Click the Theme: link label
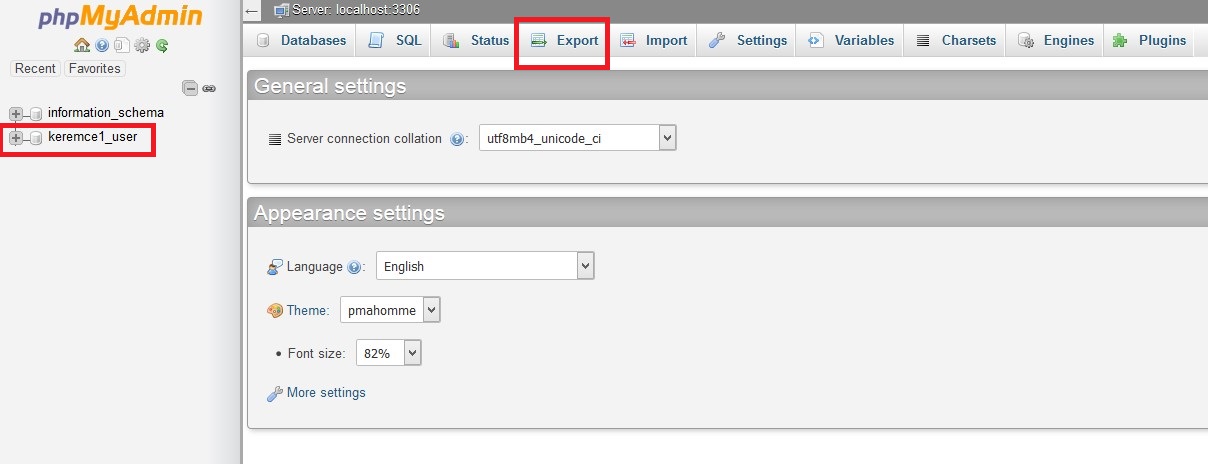Viewport: 1208px width, 464px height. coord(308,311)
